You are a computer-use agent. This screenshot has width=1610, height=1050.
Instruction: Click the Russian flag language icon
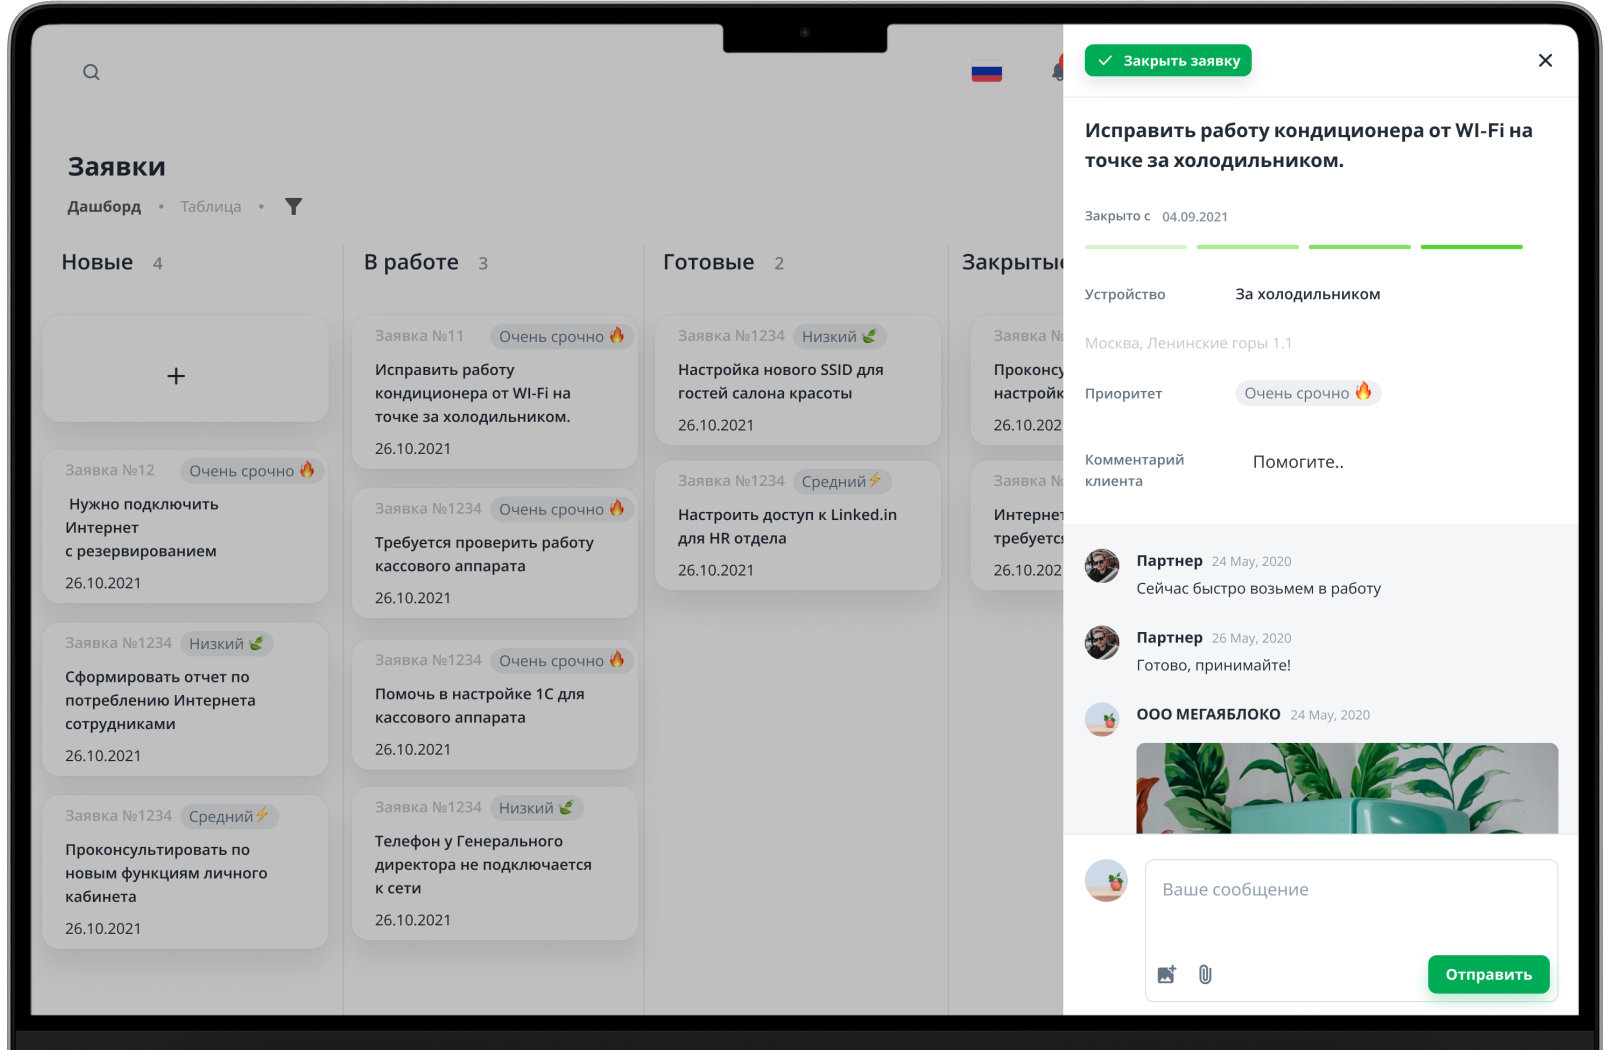coord(986,73)
